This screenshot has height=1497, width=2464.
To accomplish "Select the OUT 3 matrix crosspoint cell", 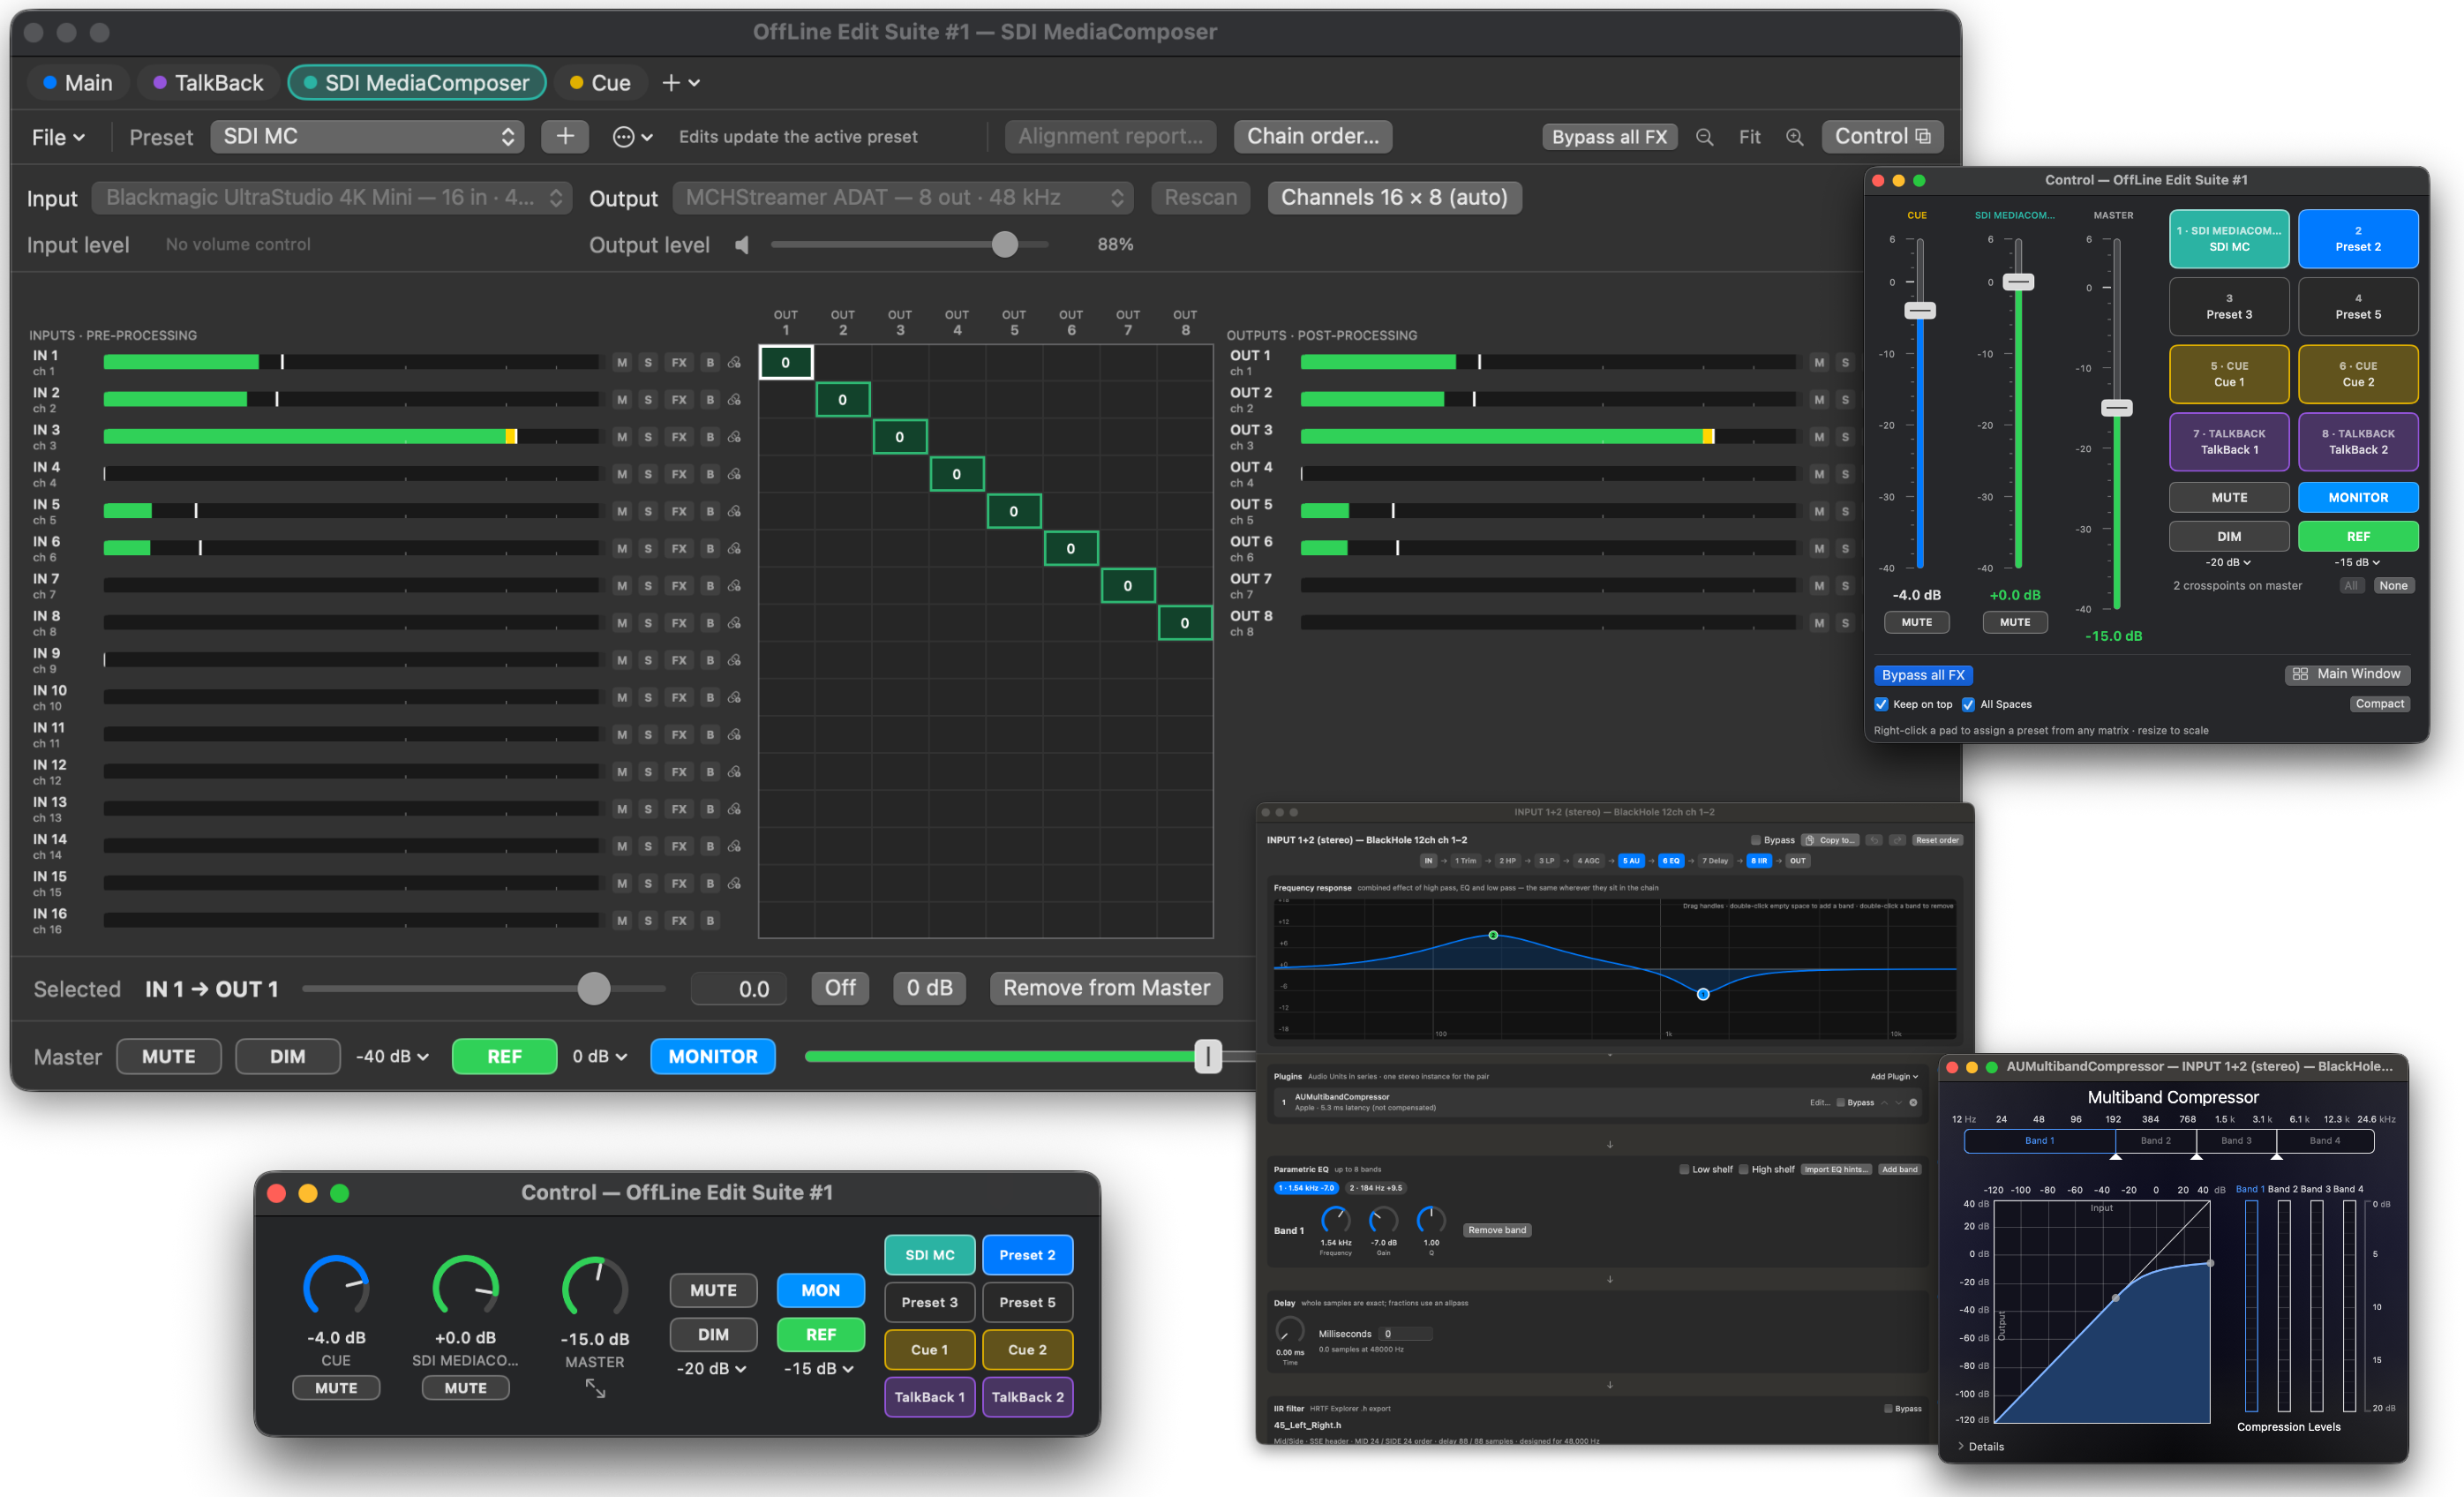I will pyautogui.click(x=899, y=437).
